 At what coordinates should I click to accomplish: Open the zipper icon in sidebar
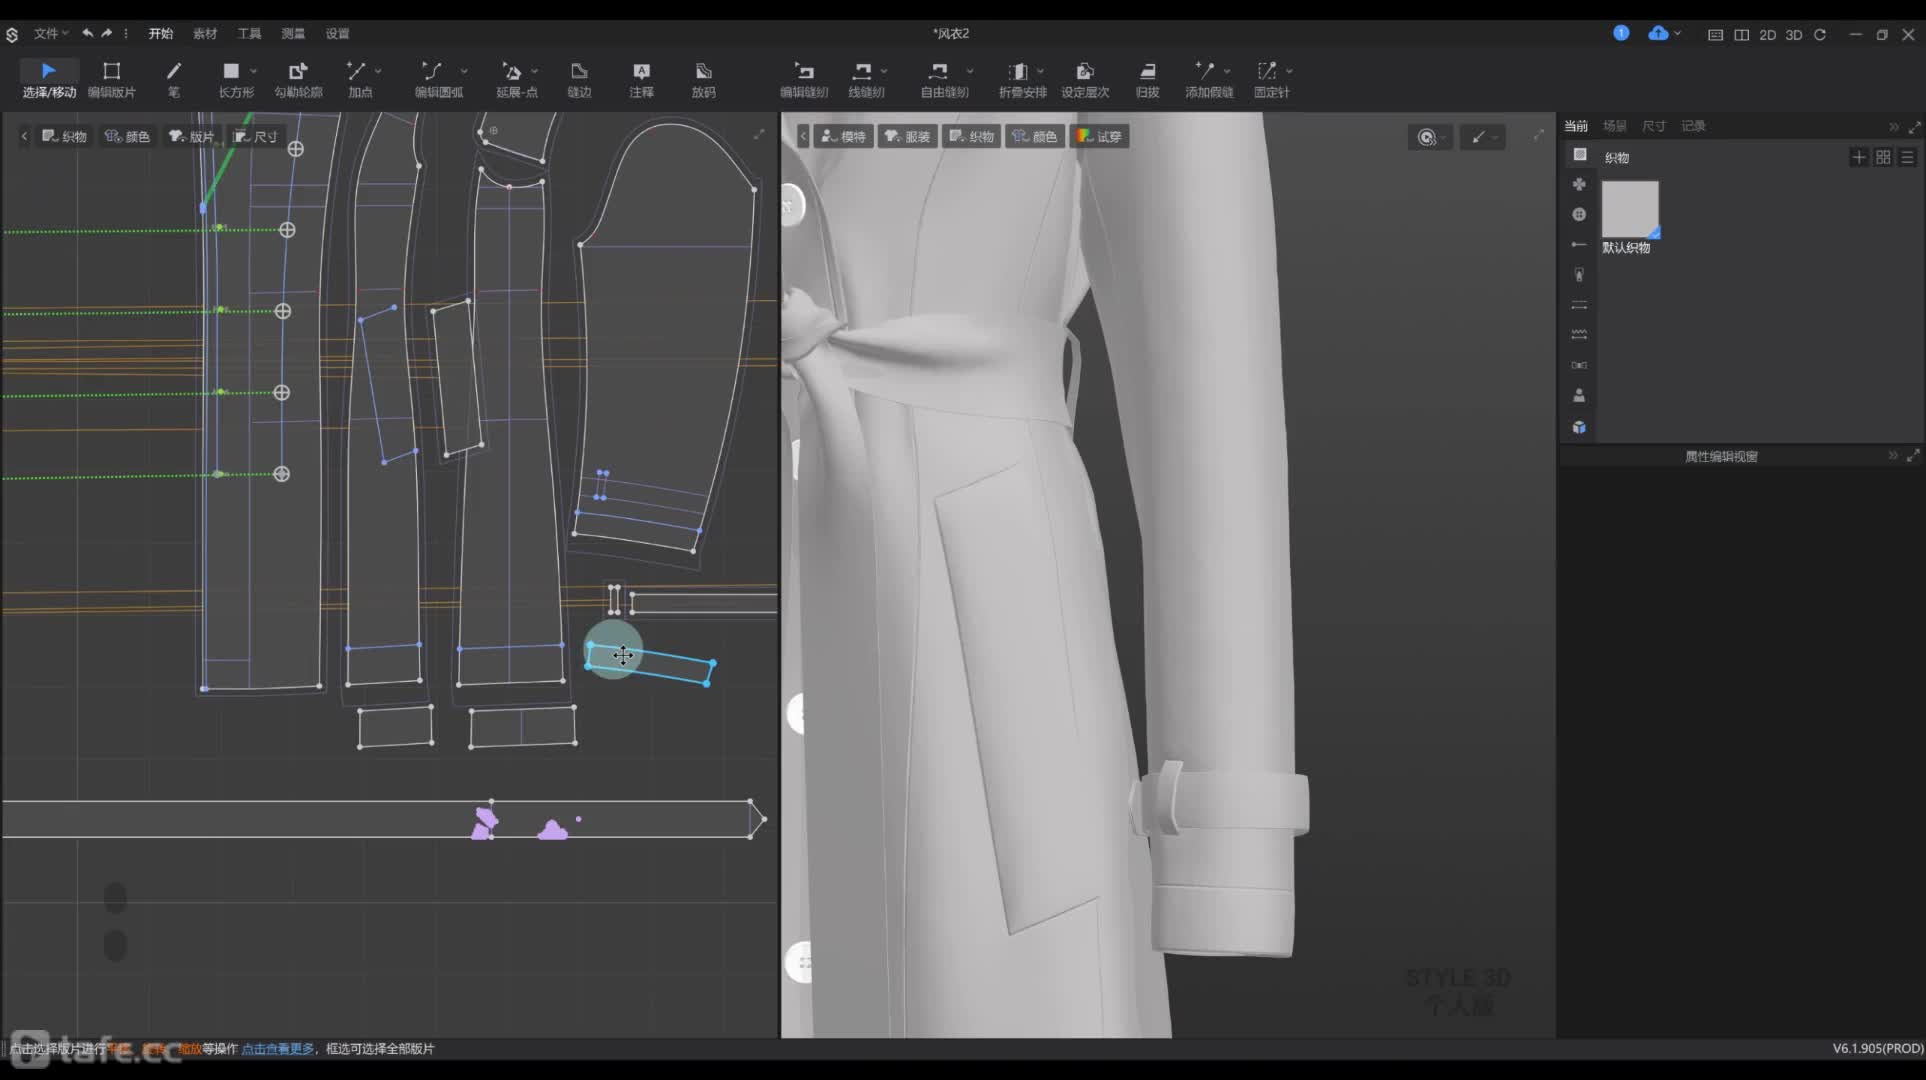[1579, 274]
